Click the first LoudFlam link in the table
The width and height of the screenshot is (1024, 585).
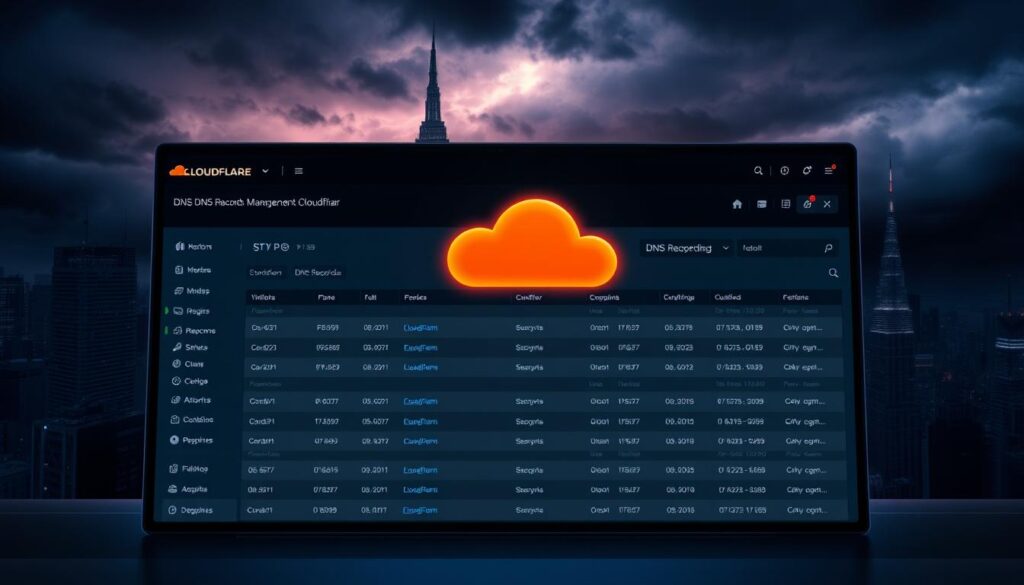click(x=420, y=327)
